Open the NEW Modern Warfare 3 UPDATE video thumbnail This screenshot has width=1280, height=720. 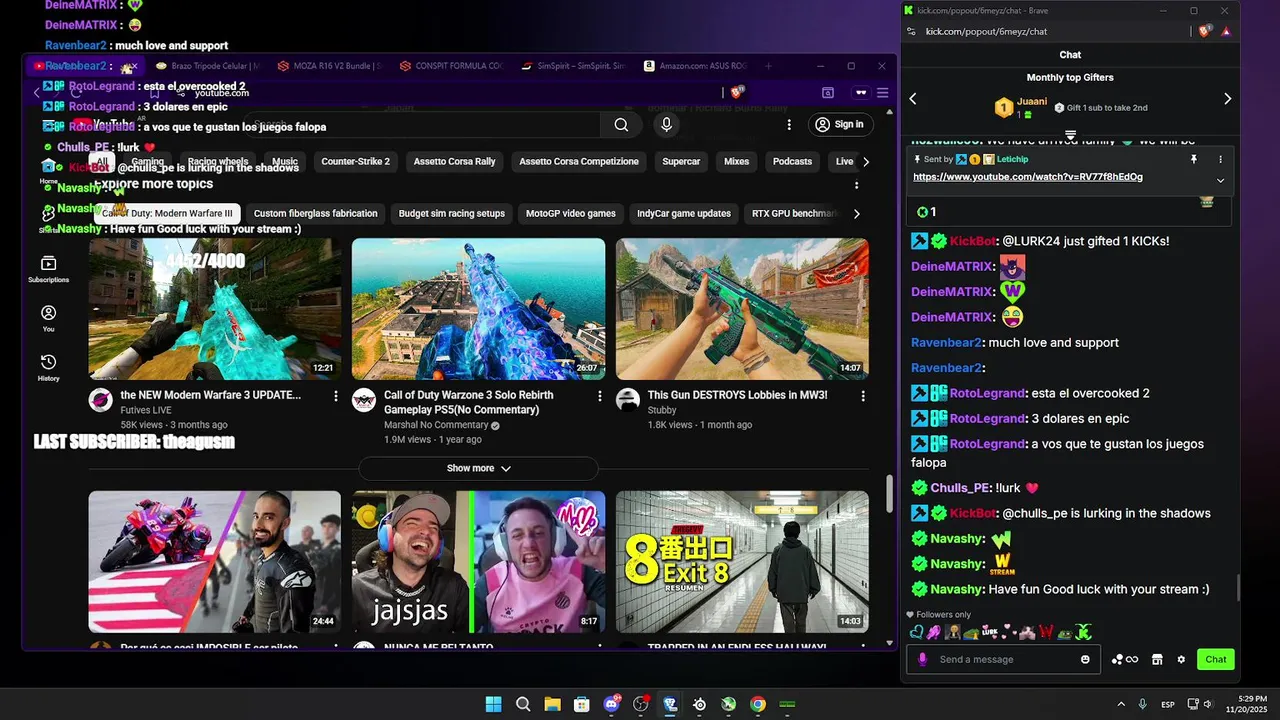pyautogui.click(x=214, y=309)
